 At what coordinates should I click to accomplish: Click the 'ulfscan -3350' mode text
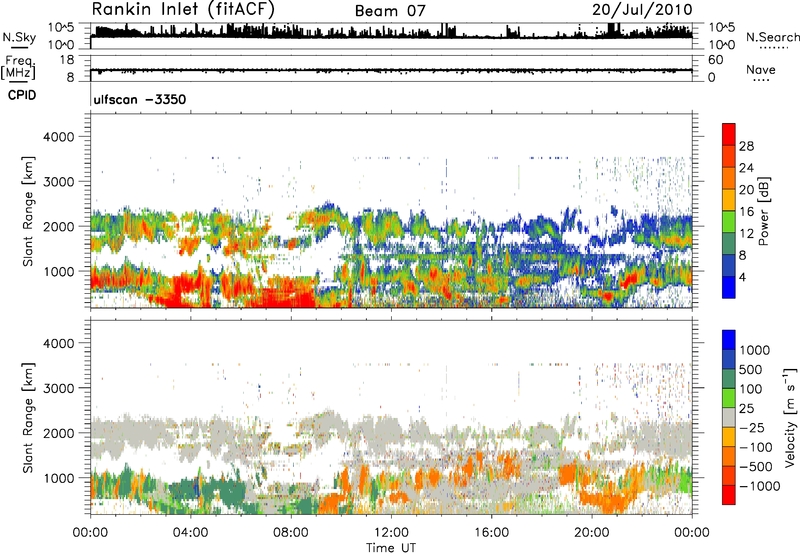[x=140, y=99]
